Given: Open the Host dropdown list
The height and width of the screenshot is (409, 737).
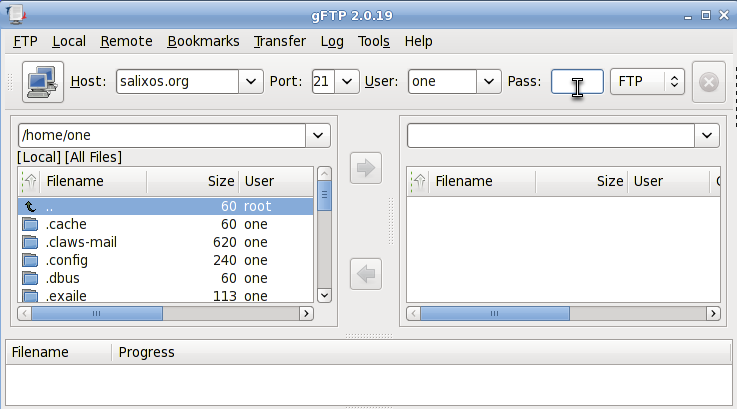Looking at the screenshot, I should coord(251,82).
